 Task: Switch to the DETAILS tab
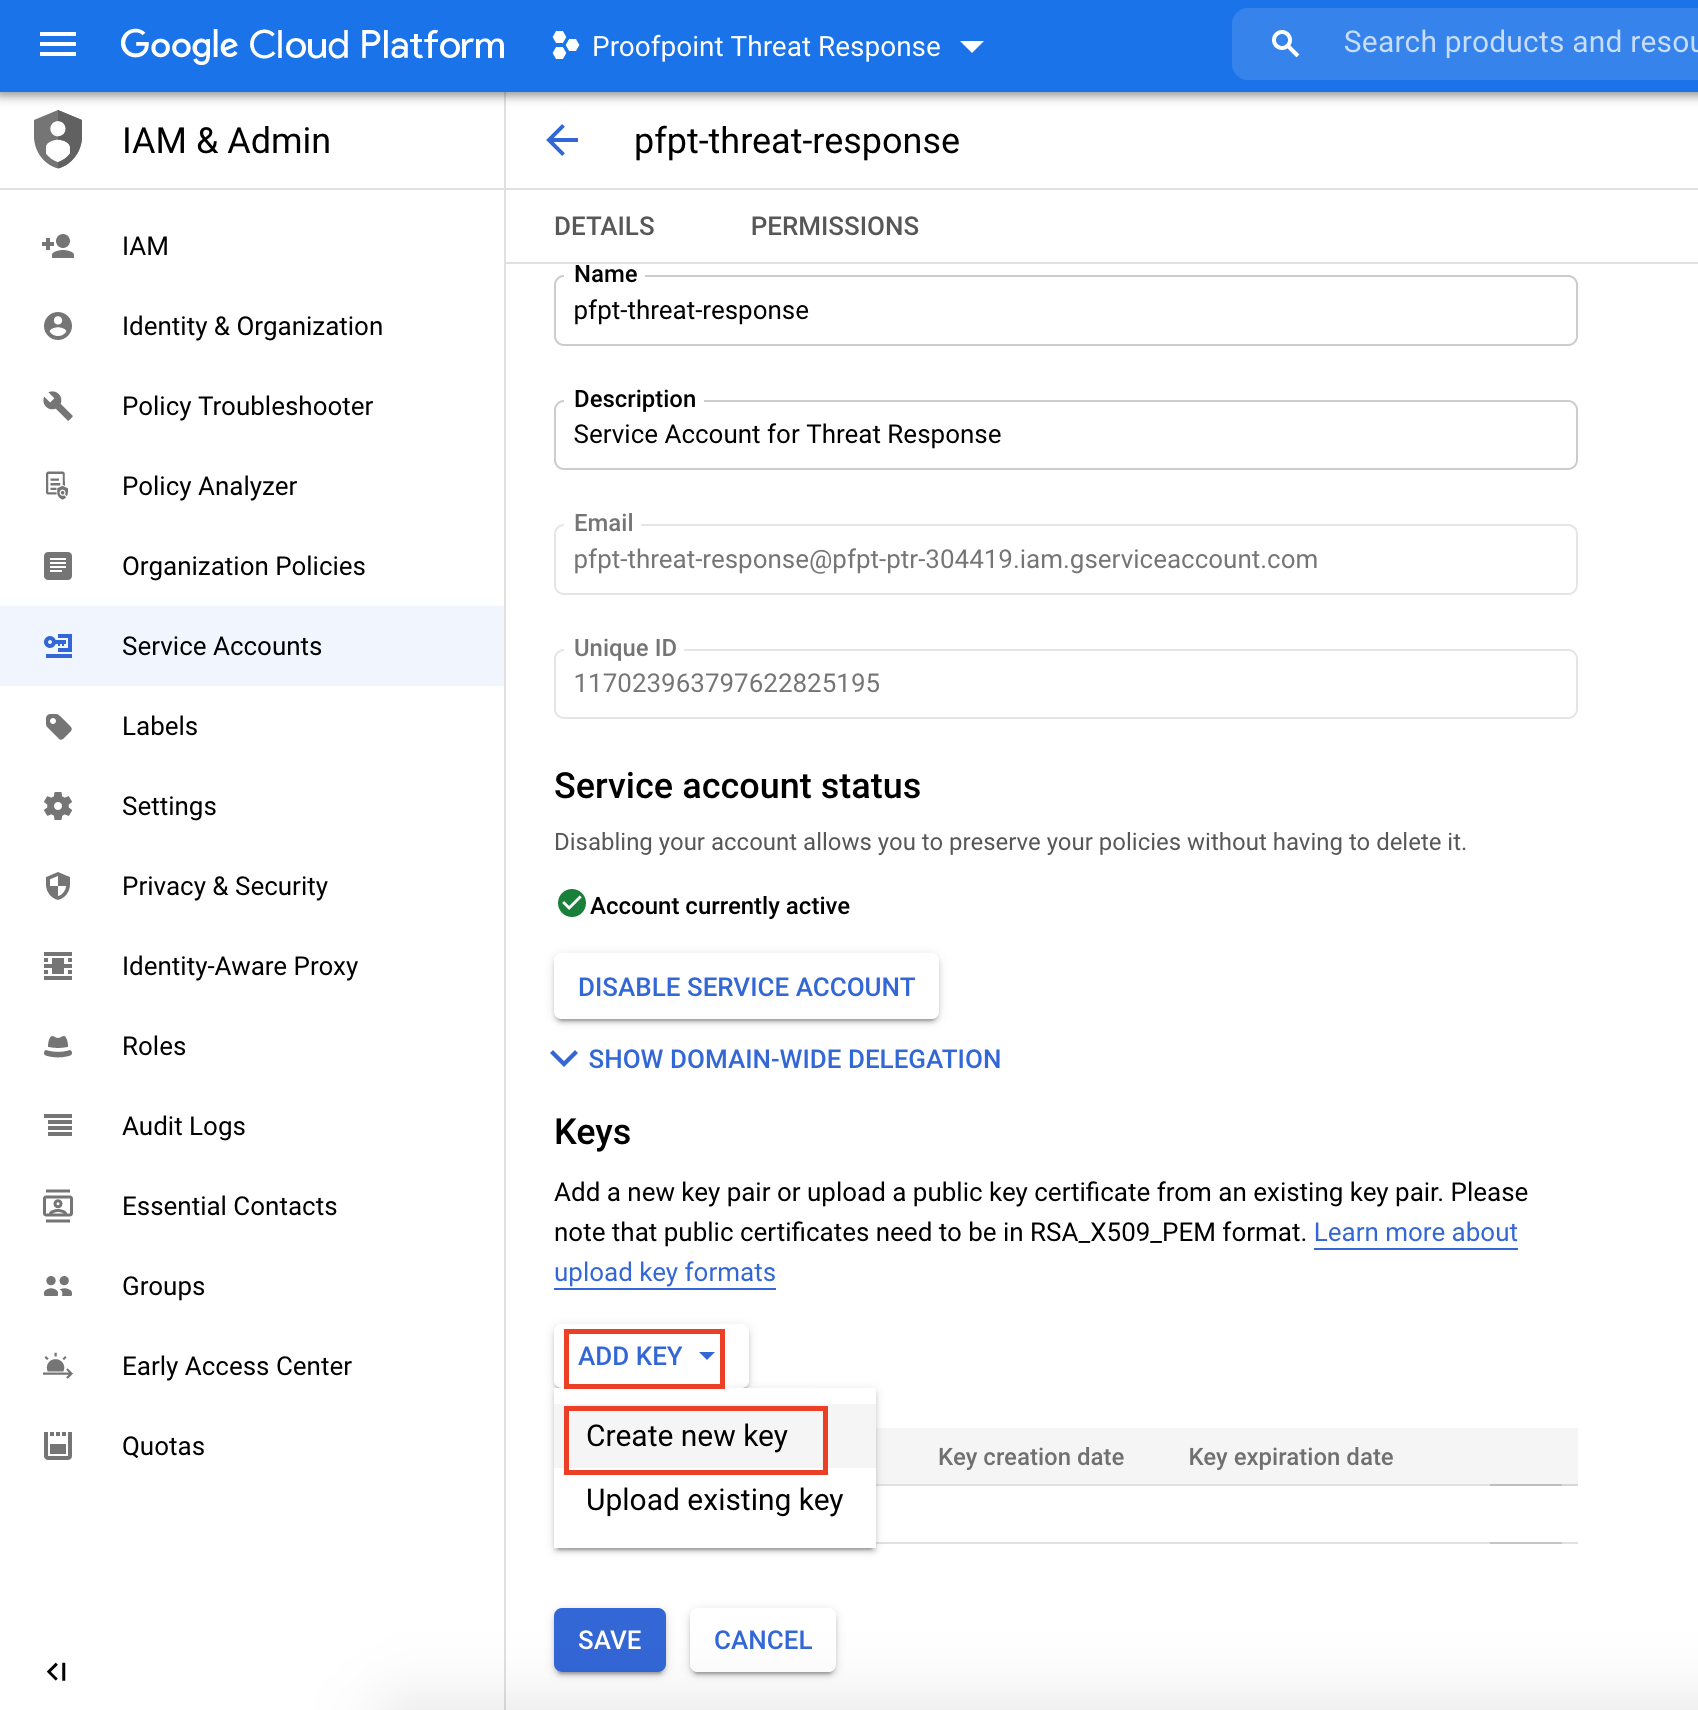[x=604, y=227]
